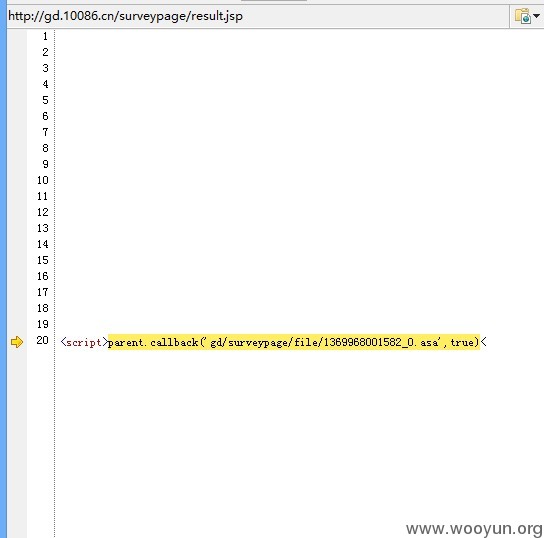This screenshot has height=538, width=544.
Task: Click the result.jsp URL address field
Action: click(x=257, y=16)
